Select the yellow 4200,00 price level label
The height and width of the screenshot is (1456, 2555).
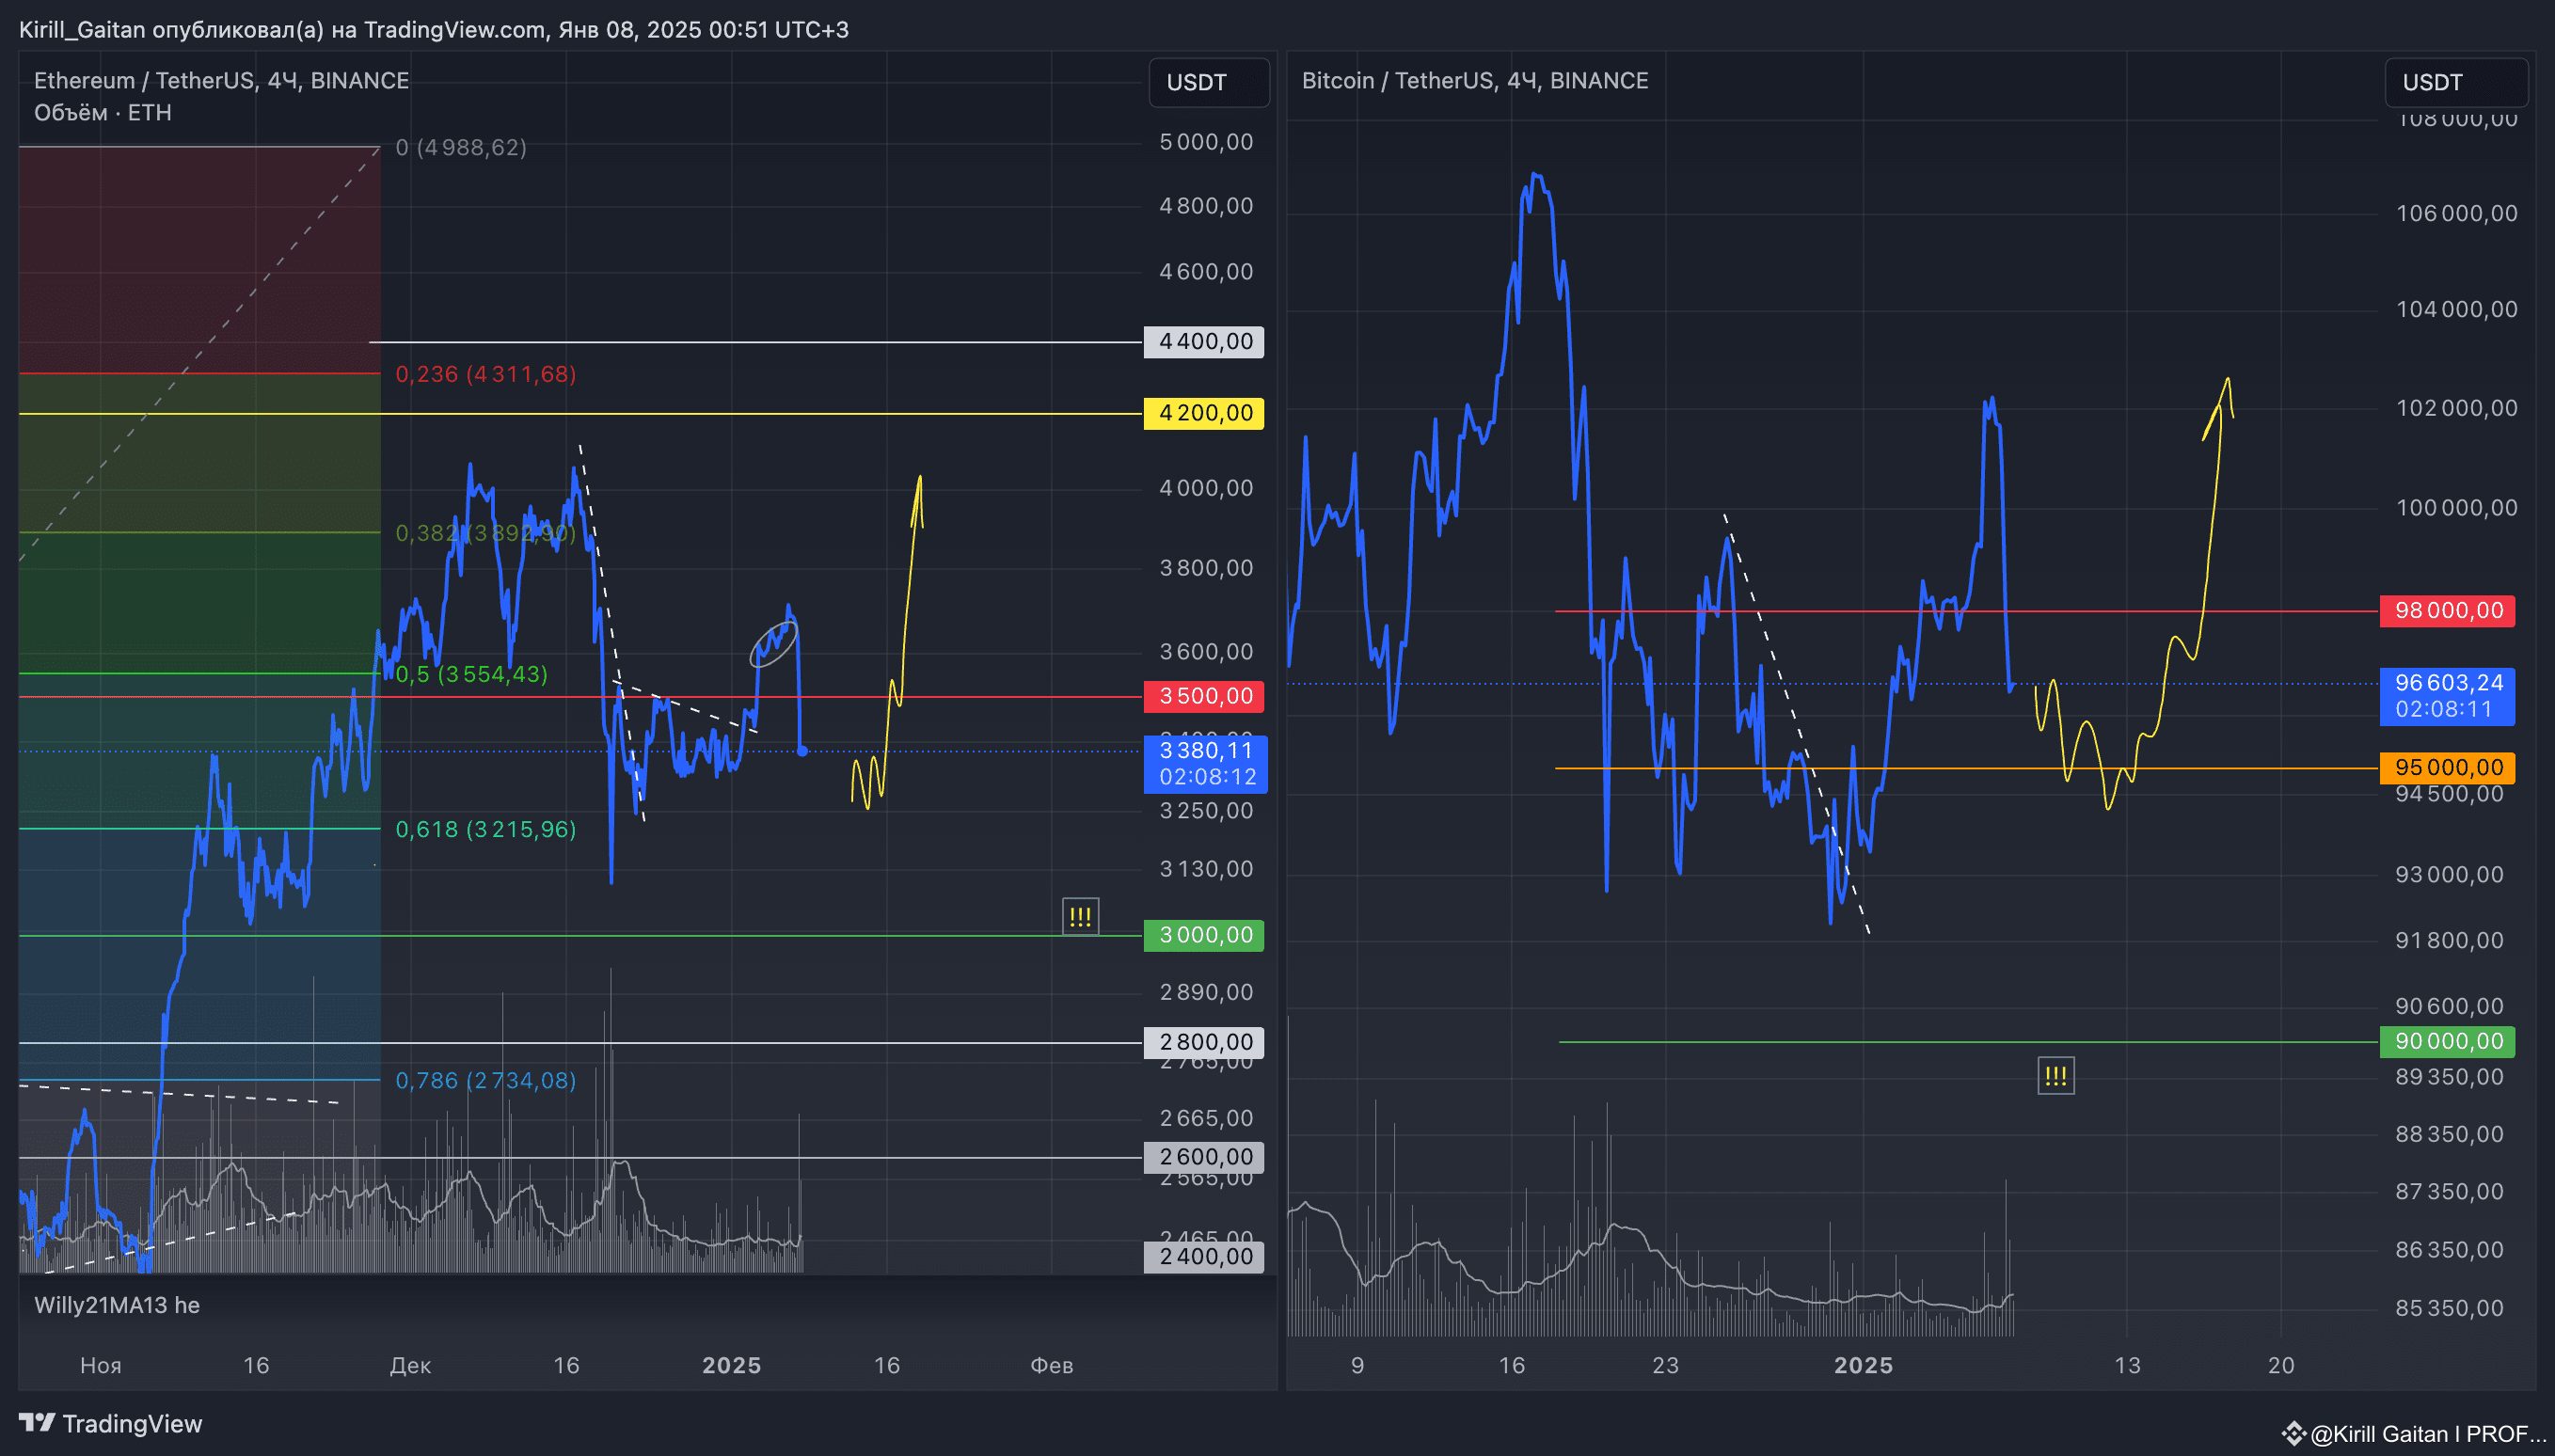[x=1203, y=412]
